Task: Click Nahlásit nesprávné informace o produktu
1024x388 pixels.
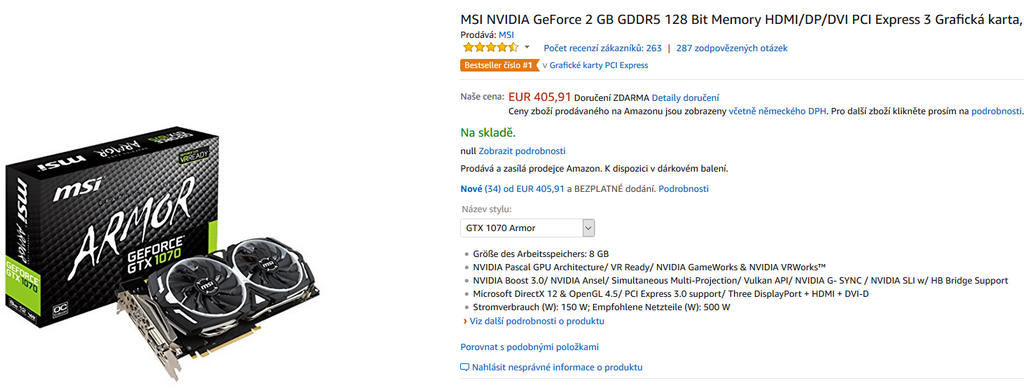Action: (x=557, y=367)
